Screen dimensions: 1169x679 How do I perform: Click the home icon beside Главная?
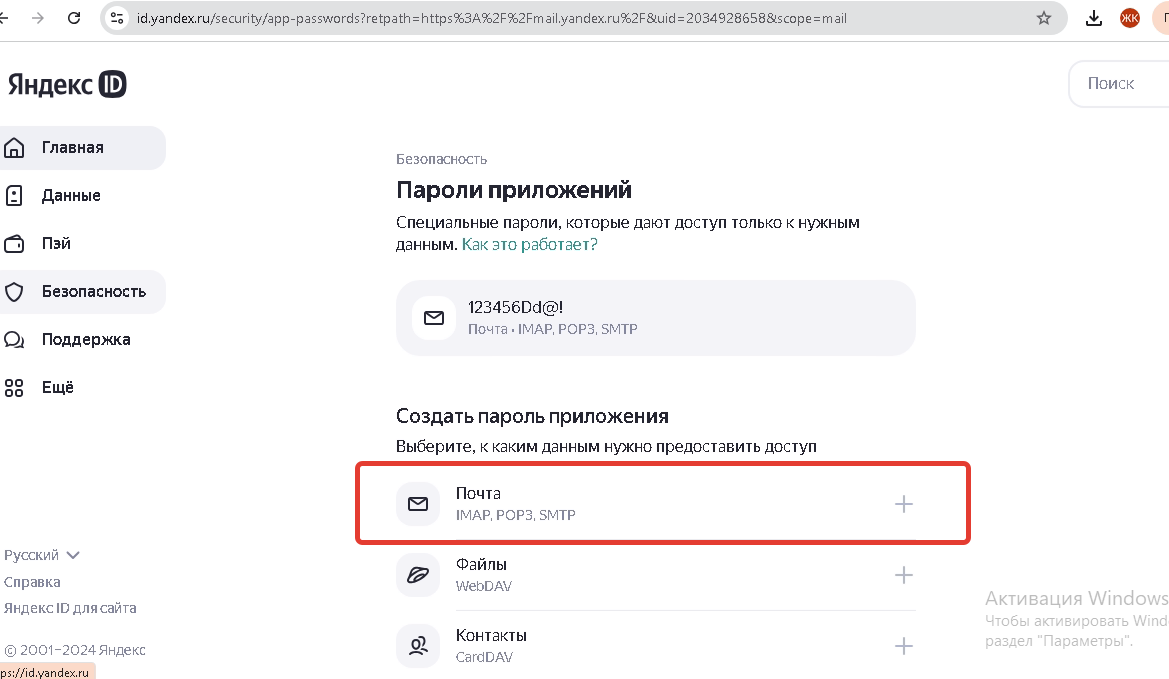14,148
